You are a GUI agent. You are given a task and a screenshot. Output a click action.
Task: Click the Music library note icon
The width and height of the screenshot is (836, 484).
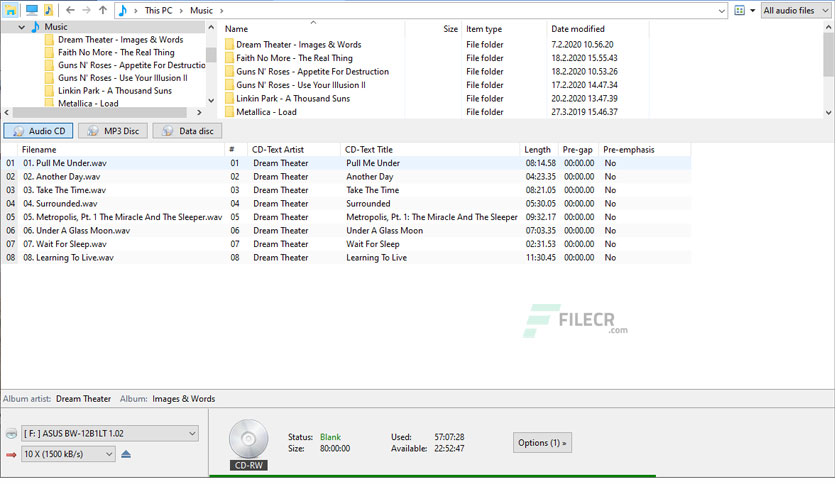coord(48,10)
